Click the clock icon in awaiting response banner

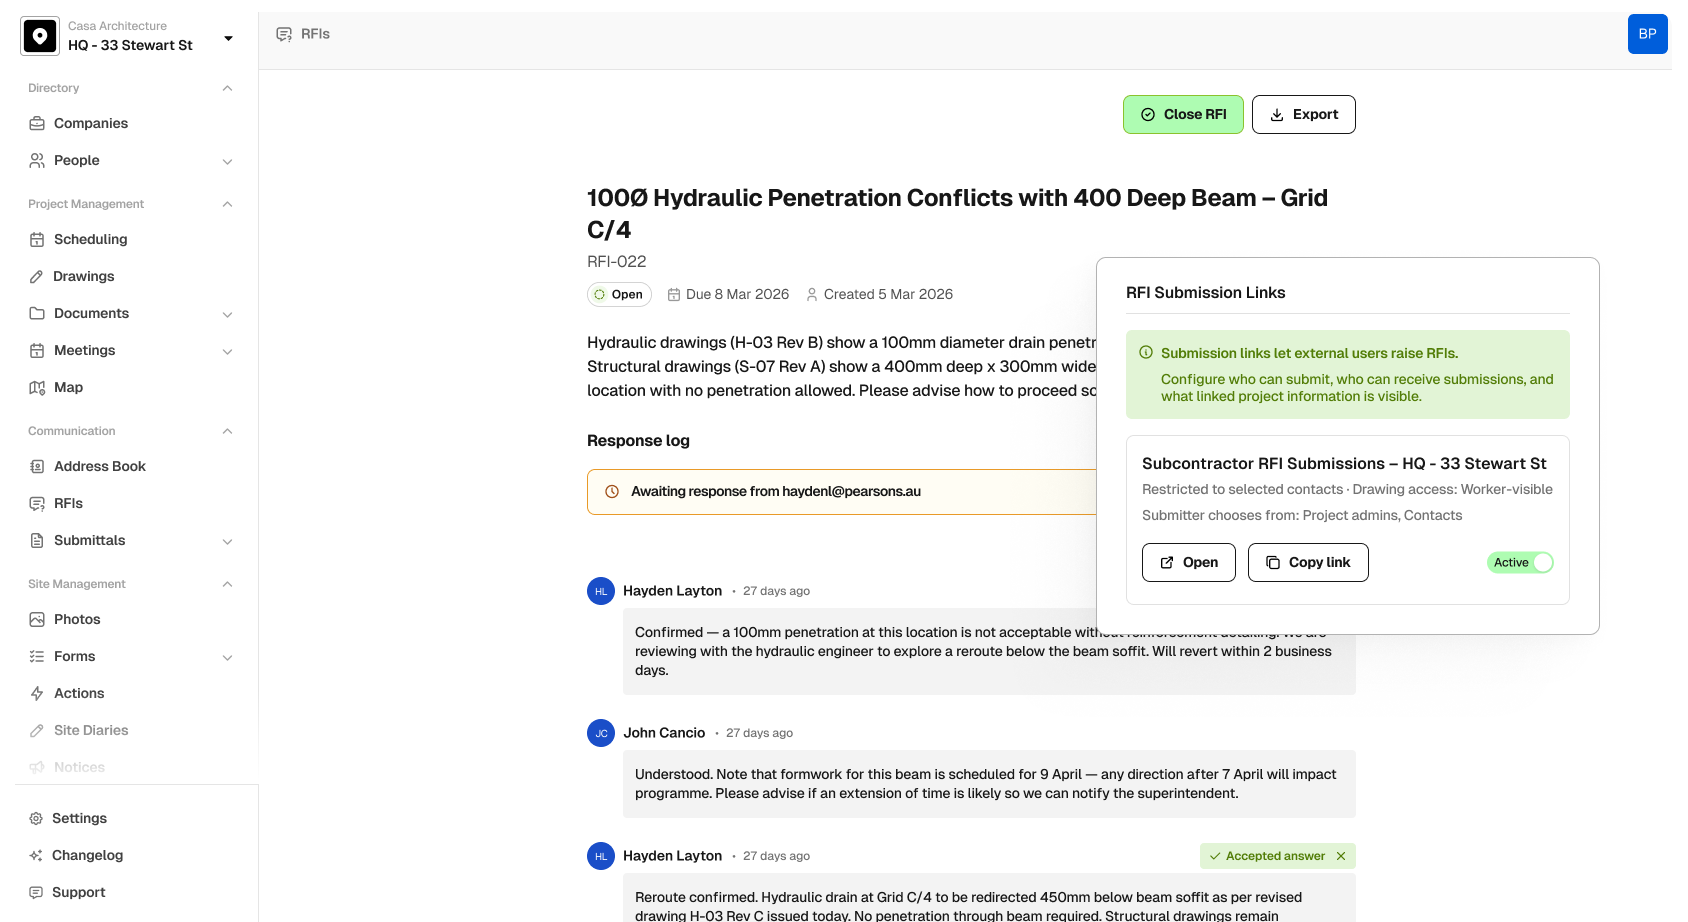(612, 491)
